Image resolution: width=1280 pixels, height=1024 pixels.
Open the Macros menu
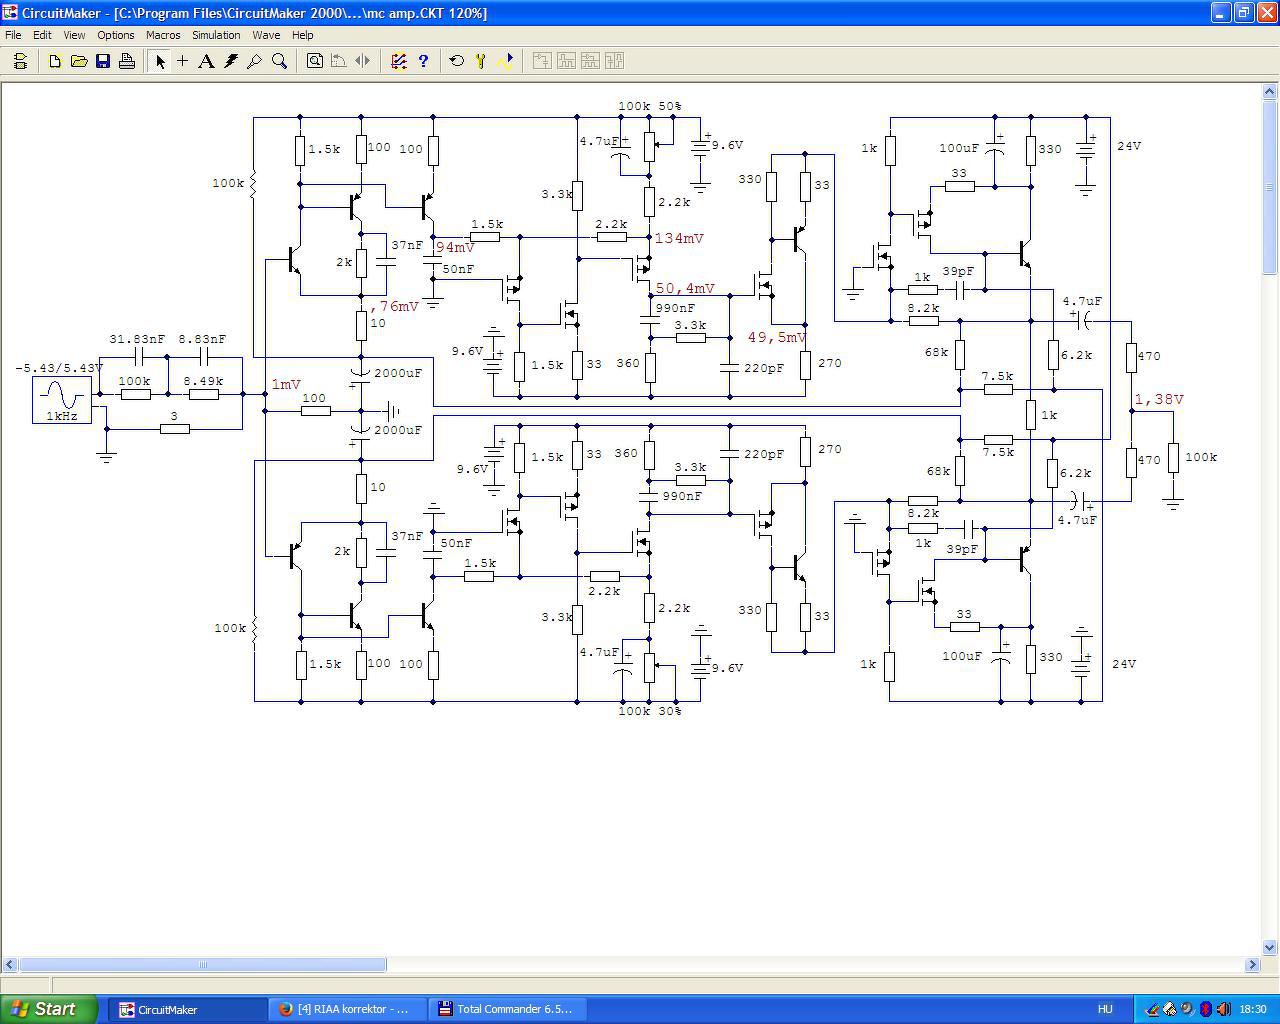163,35
